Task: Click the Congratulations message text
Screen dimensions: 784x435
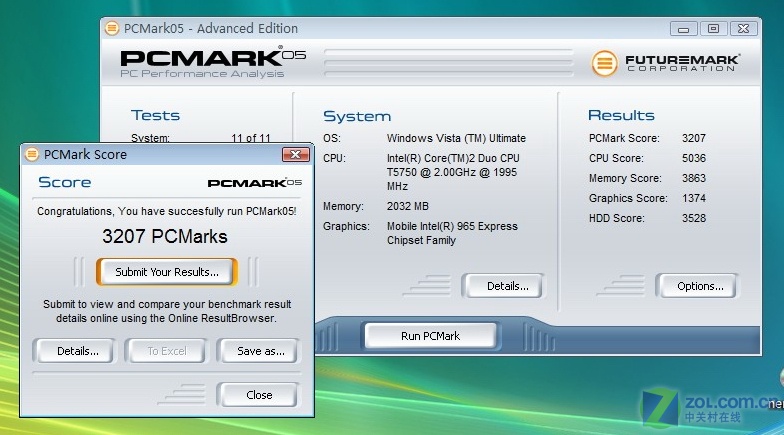Action: click(166, 211)
